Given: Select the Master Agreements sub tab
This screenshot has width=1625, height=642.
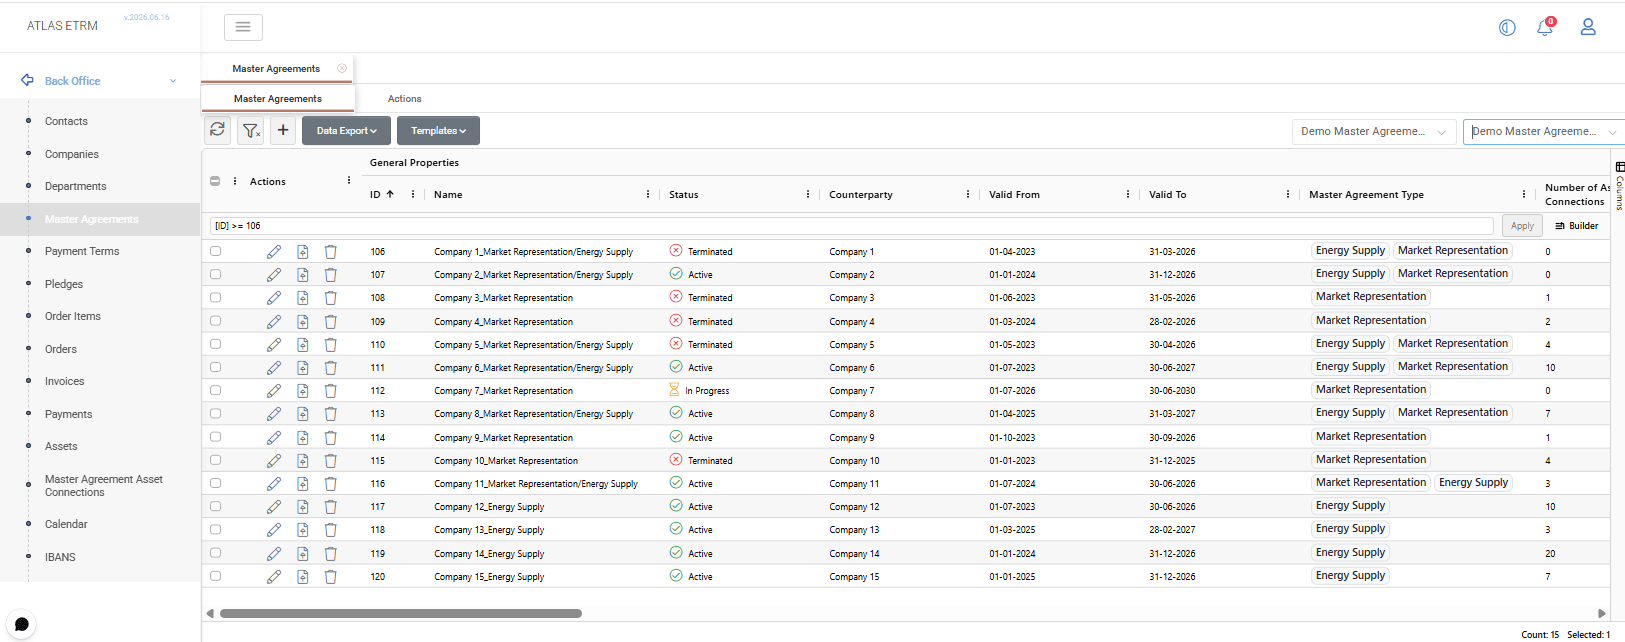Looking at the screenshot, I should tap(278, 99).
